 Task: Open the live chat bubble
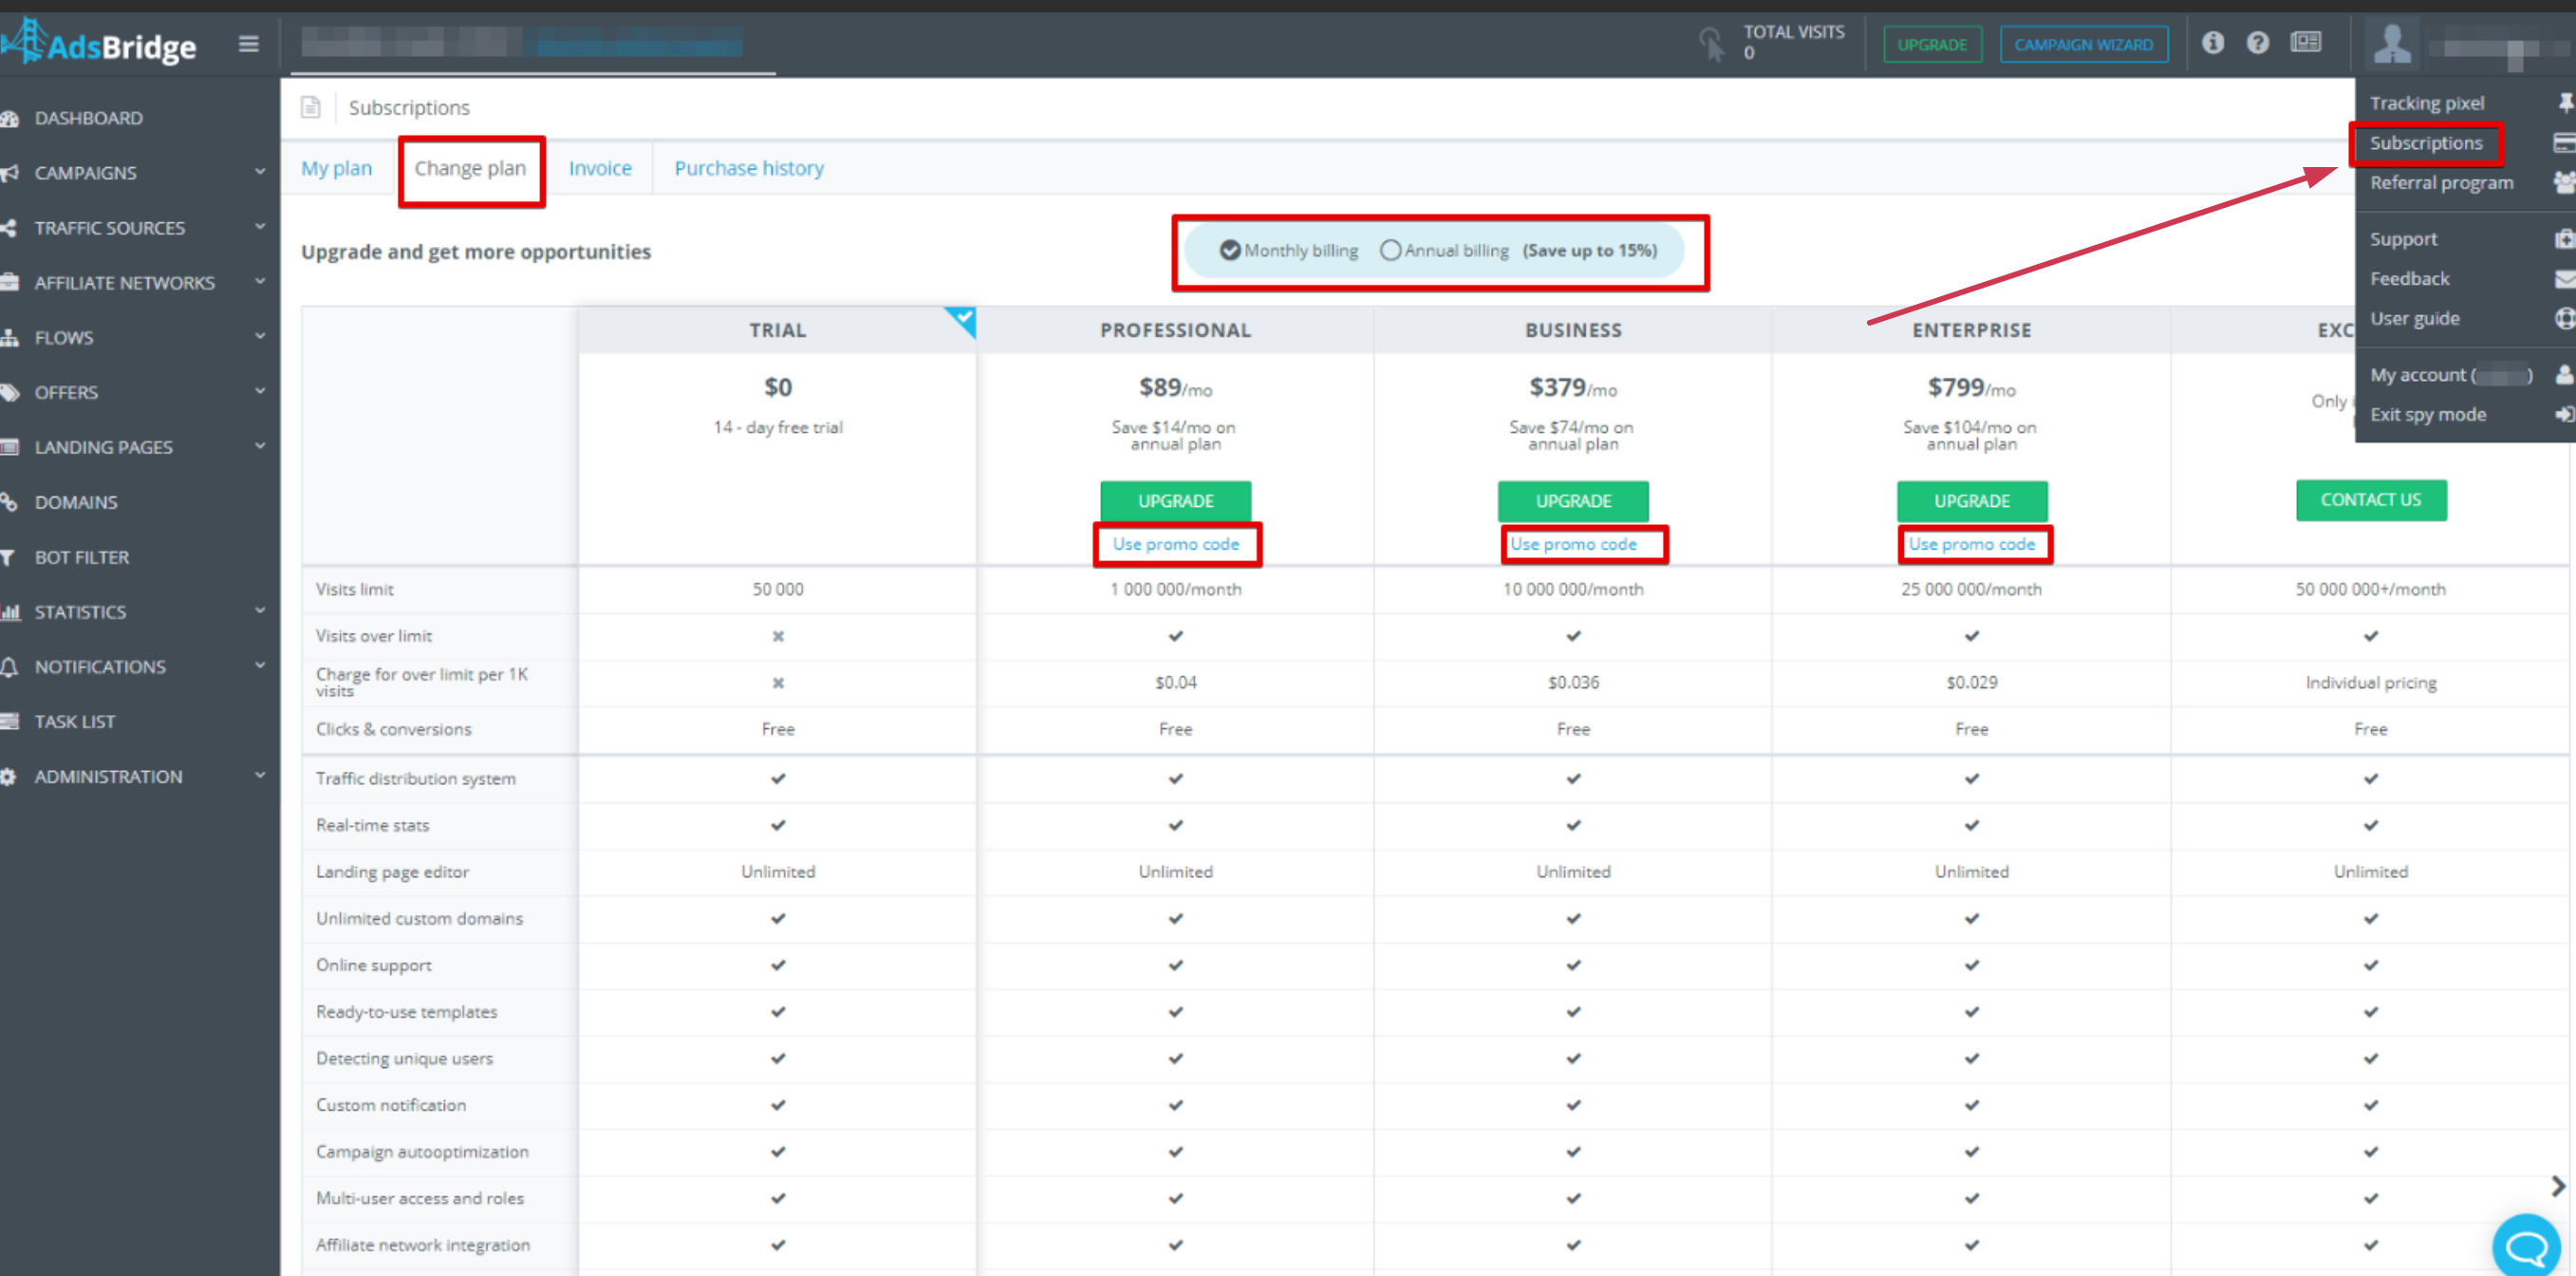2527,1245
